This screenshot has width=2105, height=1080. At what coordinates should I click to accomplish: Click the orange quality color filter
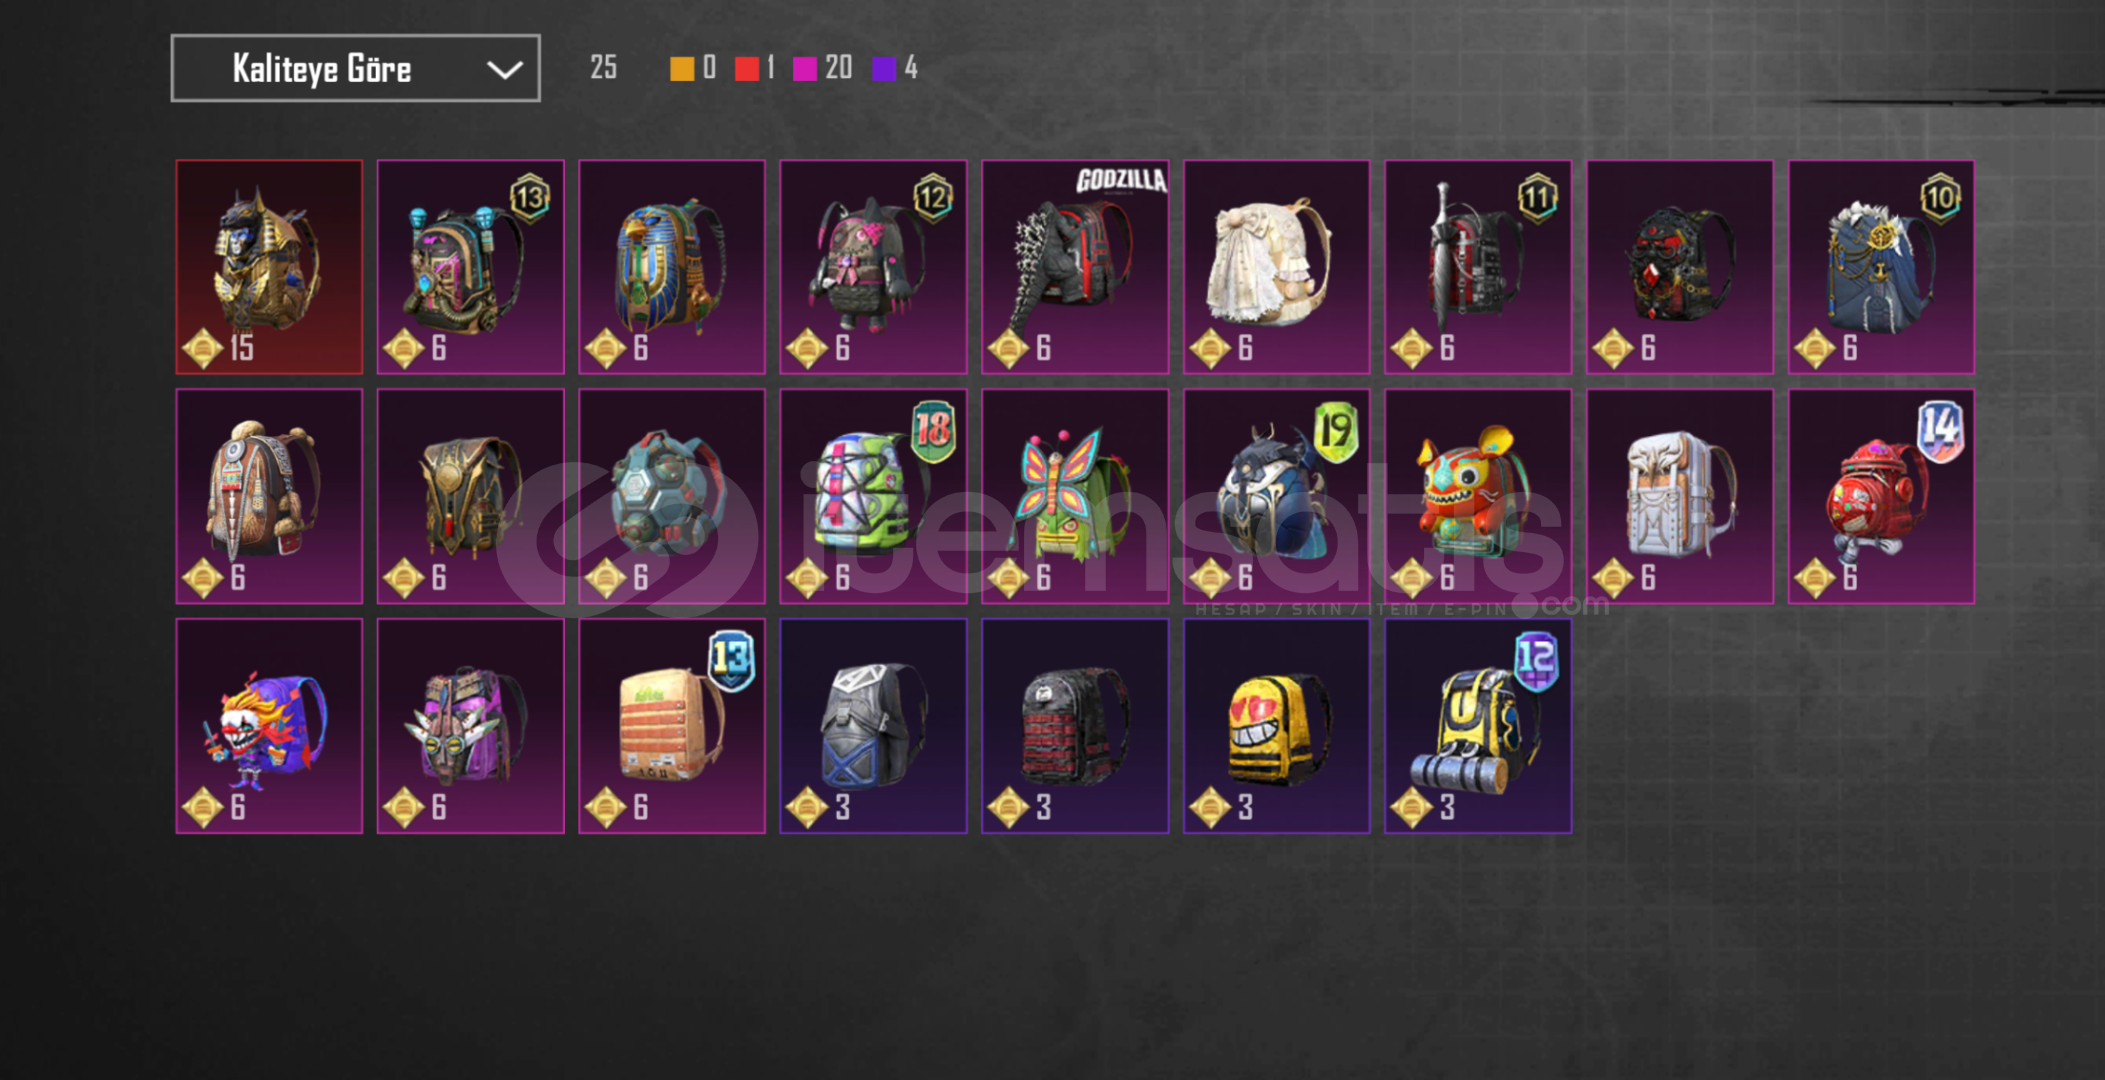(x=682, y=68)
